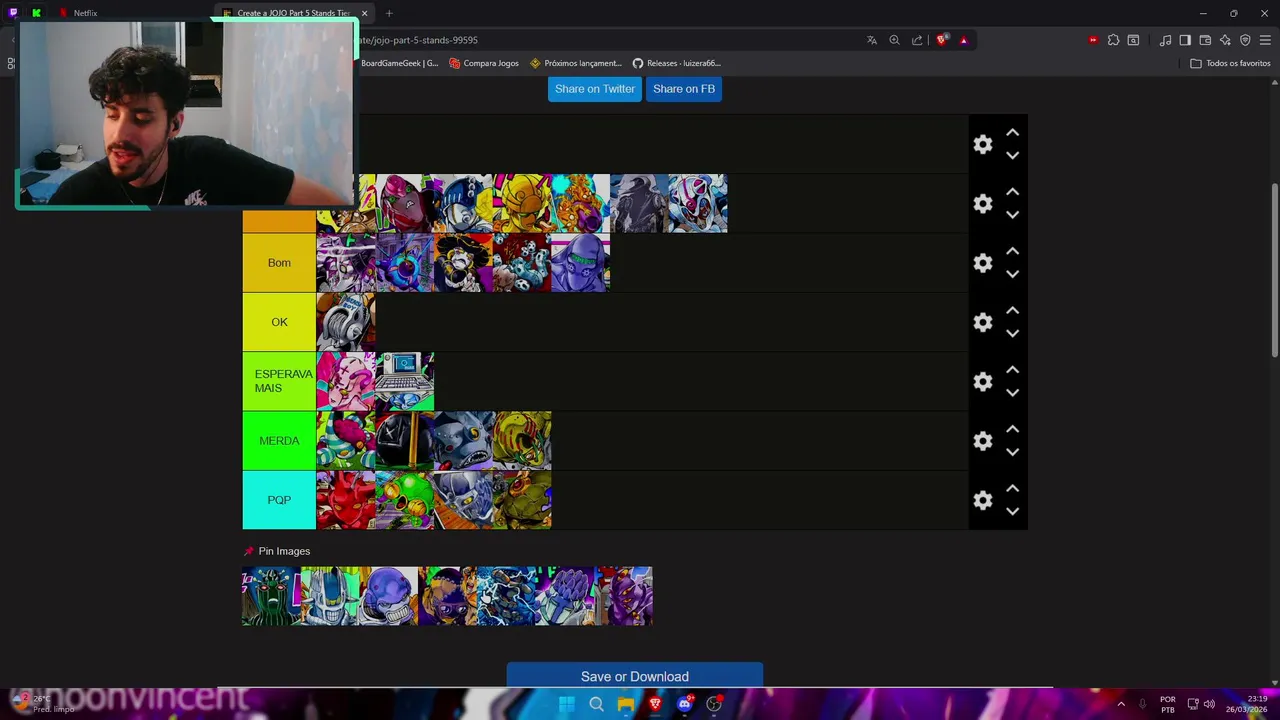Screen dimensions: 1280x720
Task: Open Brave Rewards triangle icon
Action: coord(963,40)
